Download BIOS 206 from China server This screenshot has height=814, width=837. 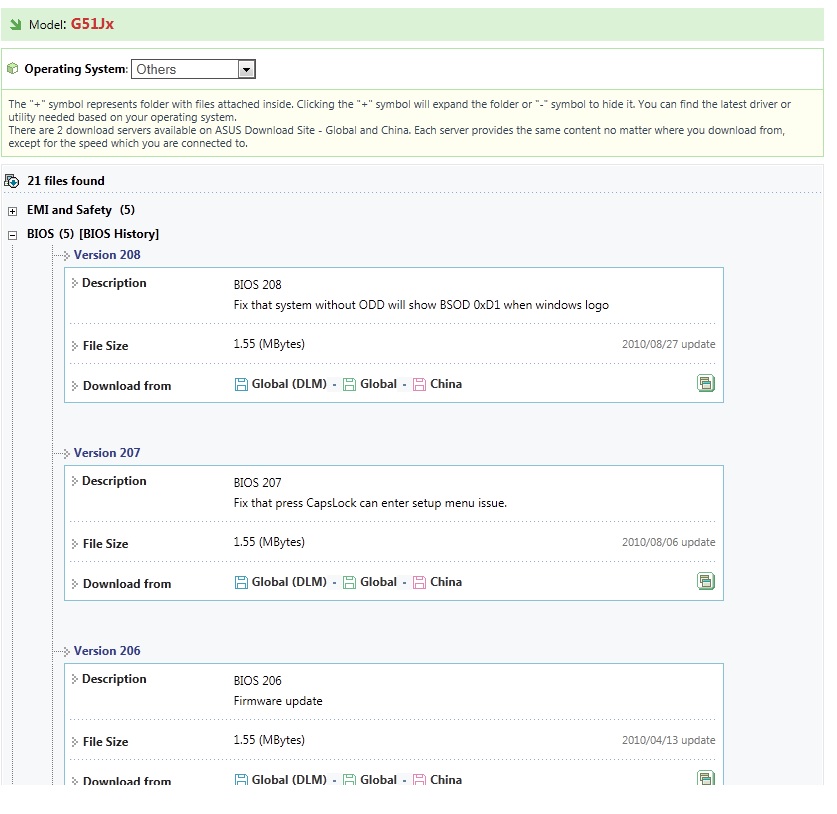(x=446, y=780)
